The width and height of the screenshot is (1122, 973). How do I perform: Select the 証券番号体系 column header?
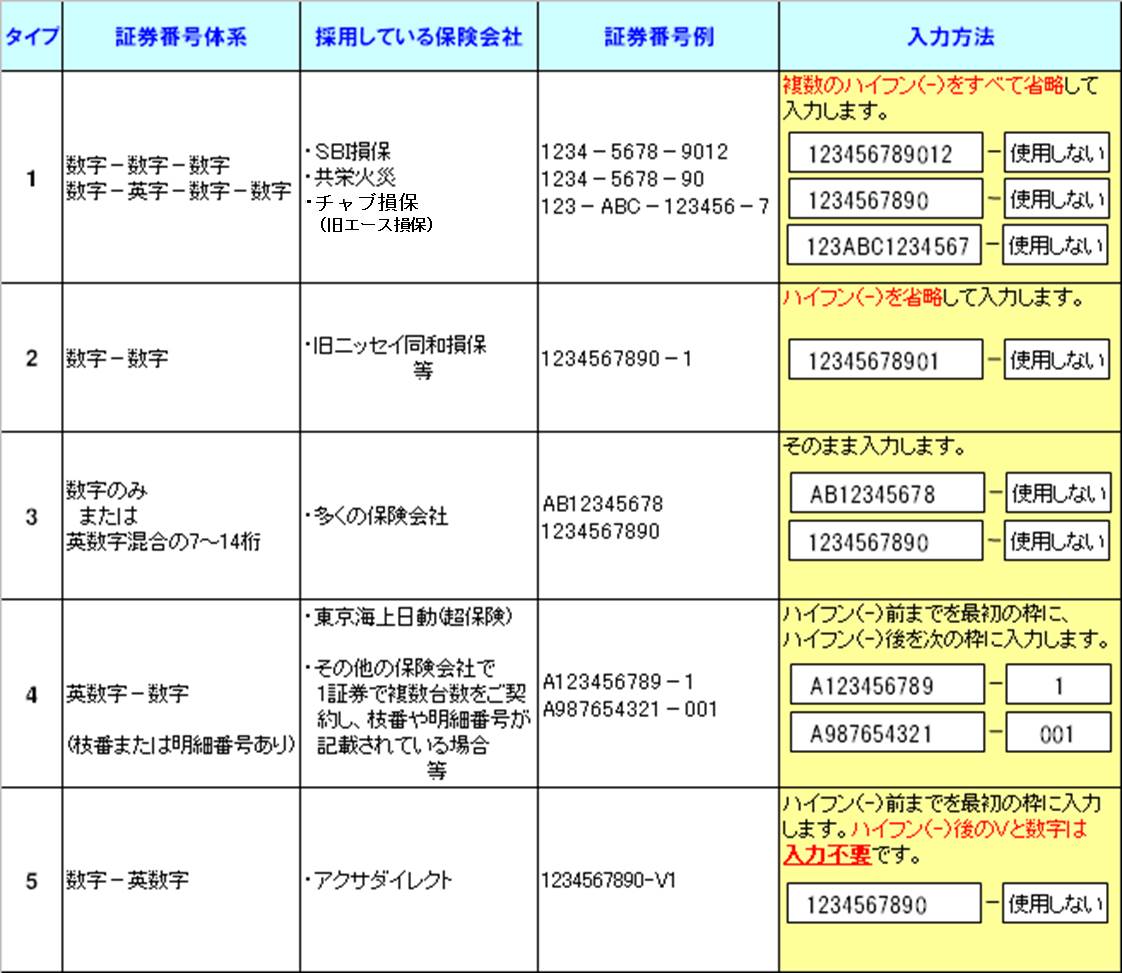(x=181, y=38)
